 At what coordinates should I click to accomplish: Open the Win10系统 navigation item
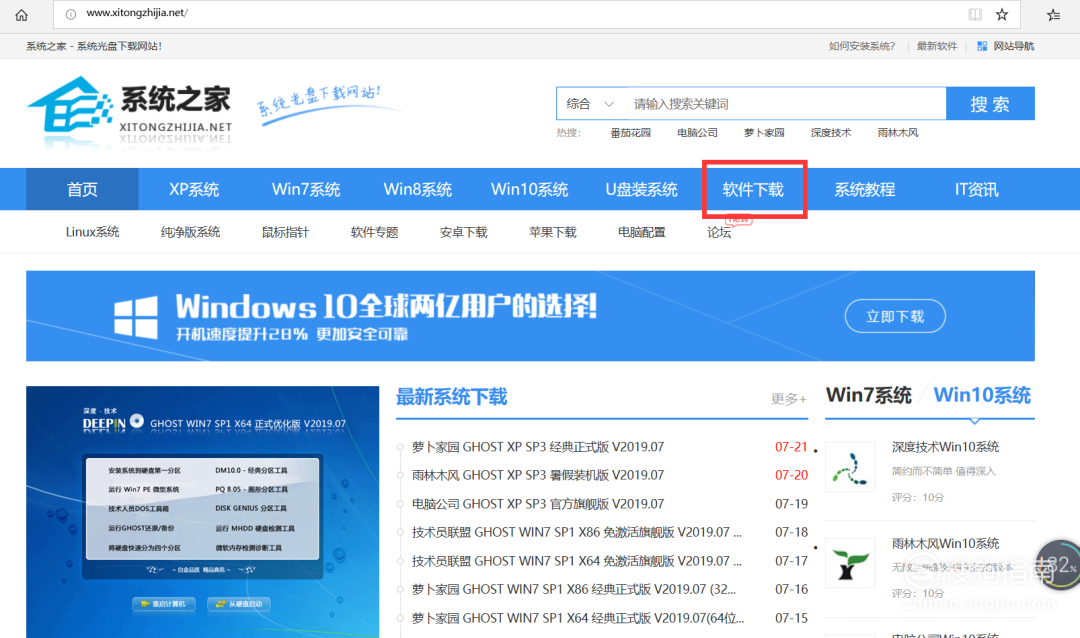529,189
